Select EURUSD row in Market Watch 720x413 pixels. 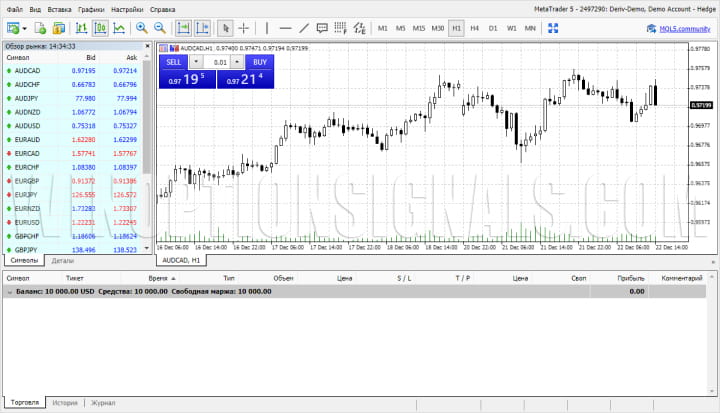point(73,222)
